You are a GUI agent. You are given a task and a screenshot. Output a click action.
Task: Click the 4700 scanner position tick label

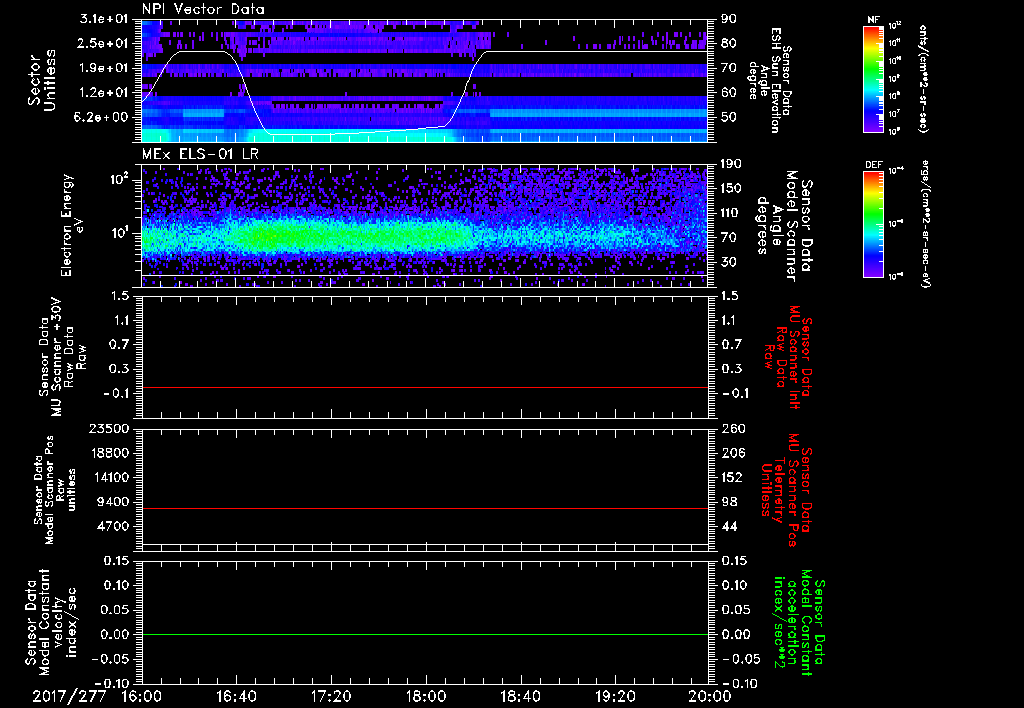114,526
